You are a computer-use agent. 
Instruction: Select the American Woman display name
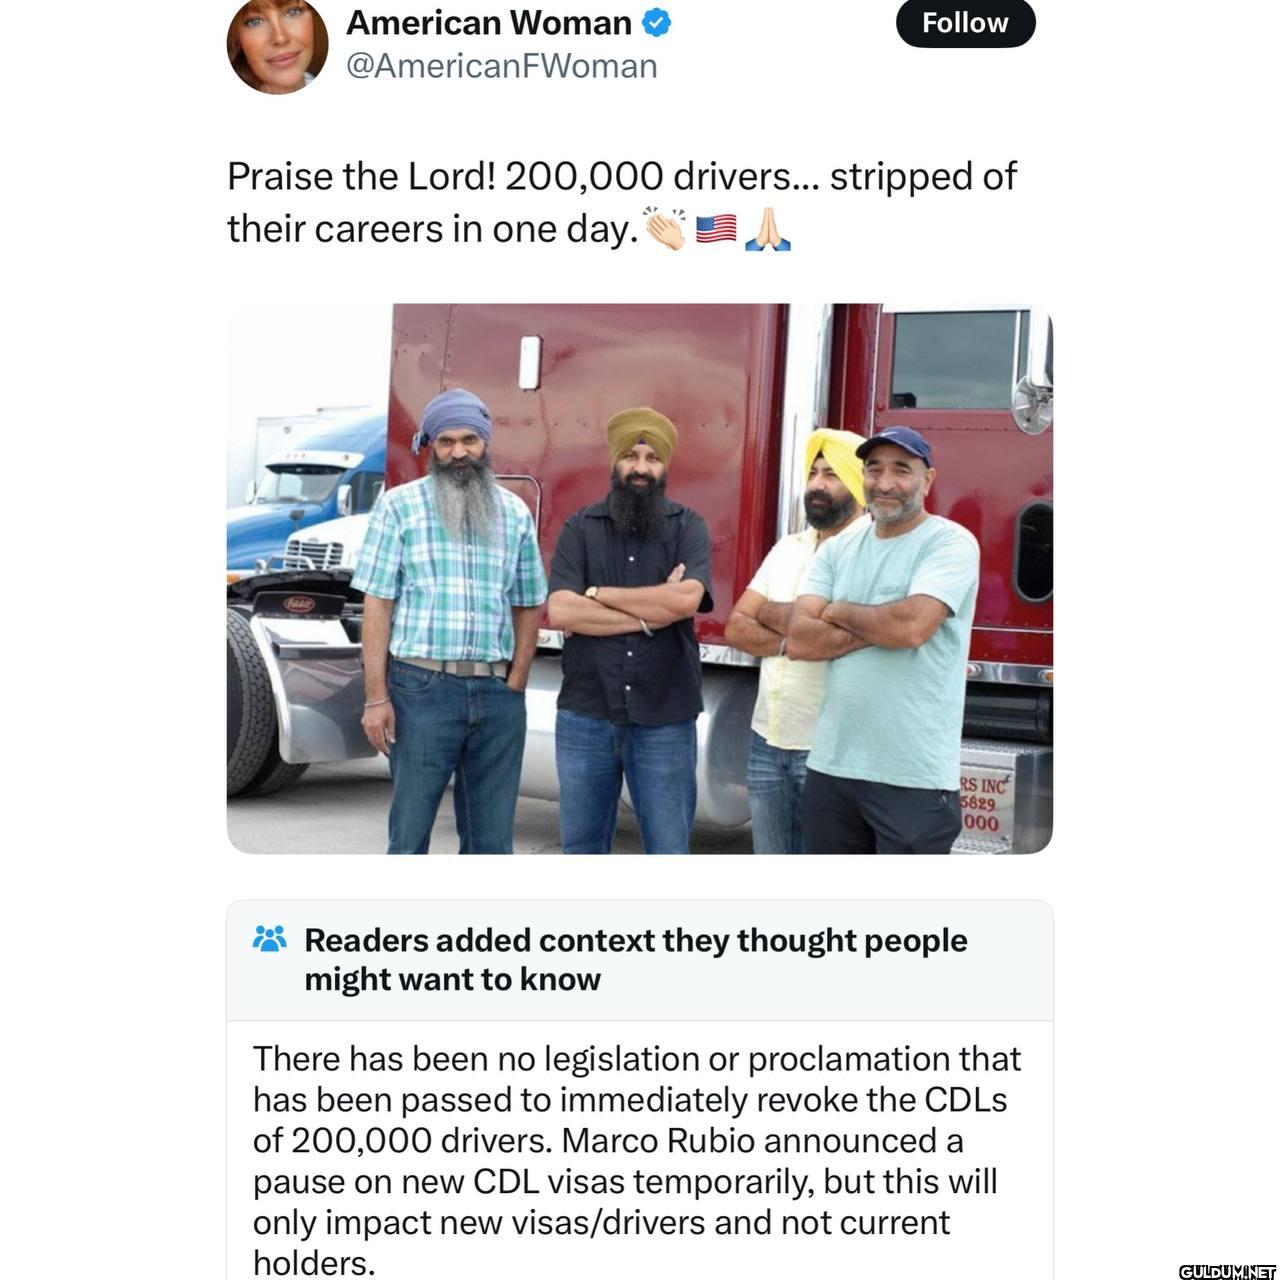489,23
